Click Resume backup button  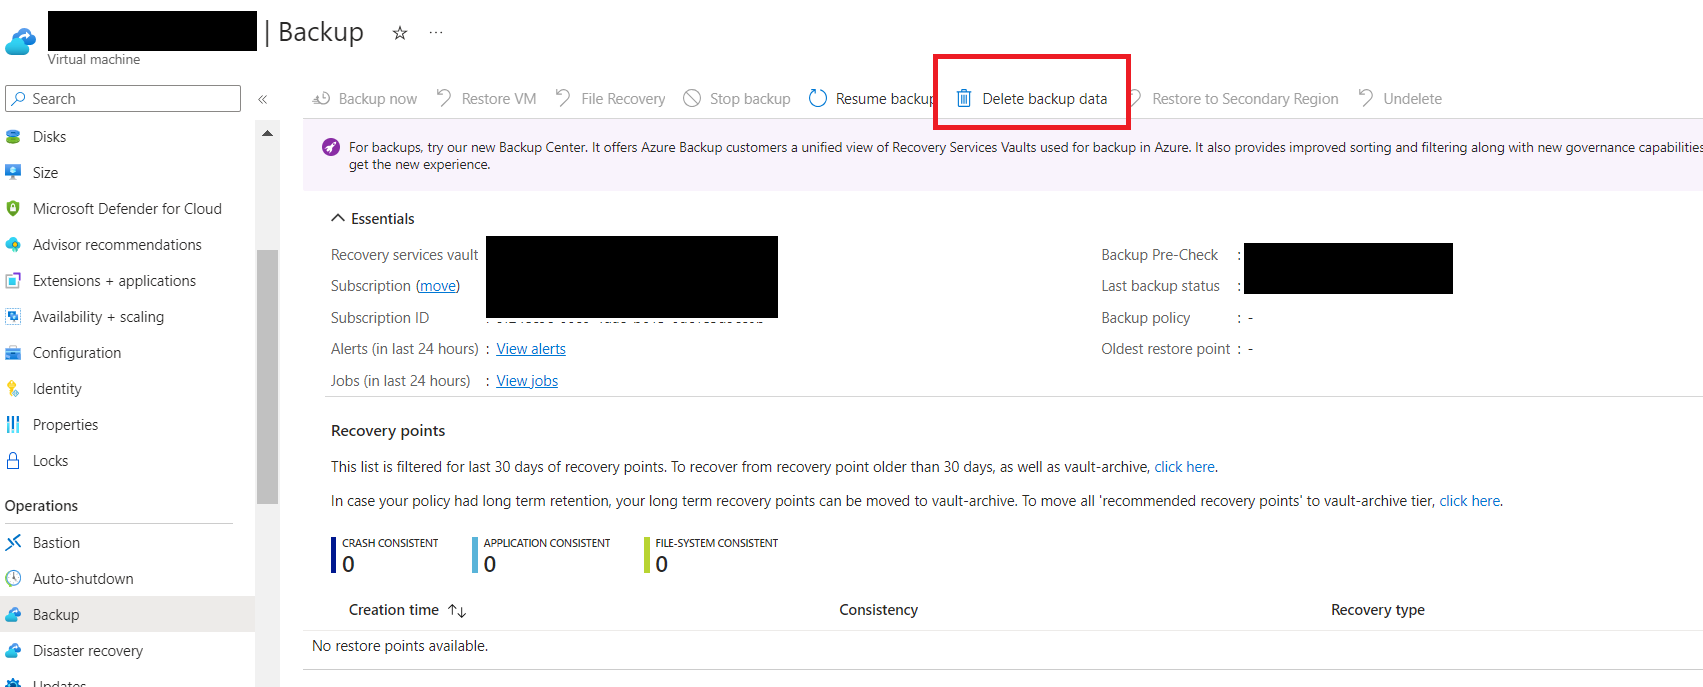(x=872, y=99)
